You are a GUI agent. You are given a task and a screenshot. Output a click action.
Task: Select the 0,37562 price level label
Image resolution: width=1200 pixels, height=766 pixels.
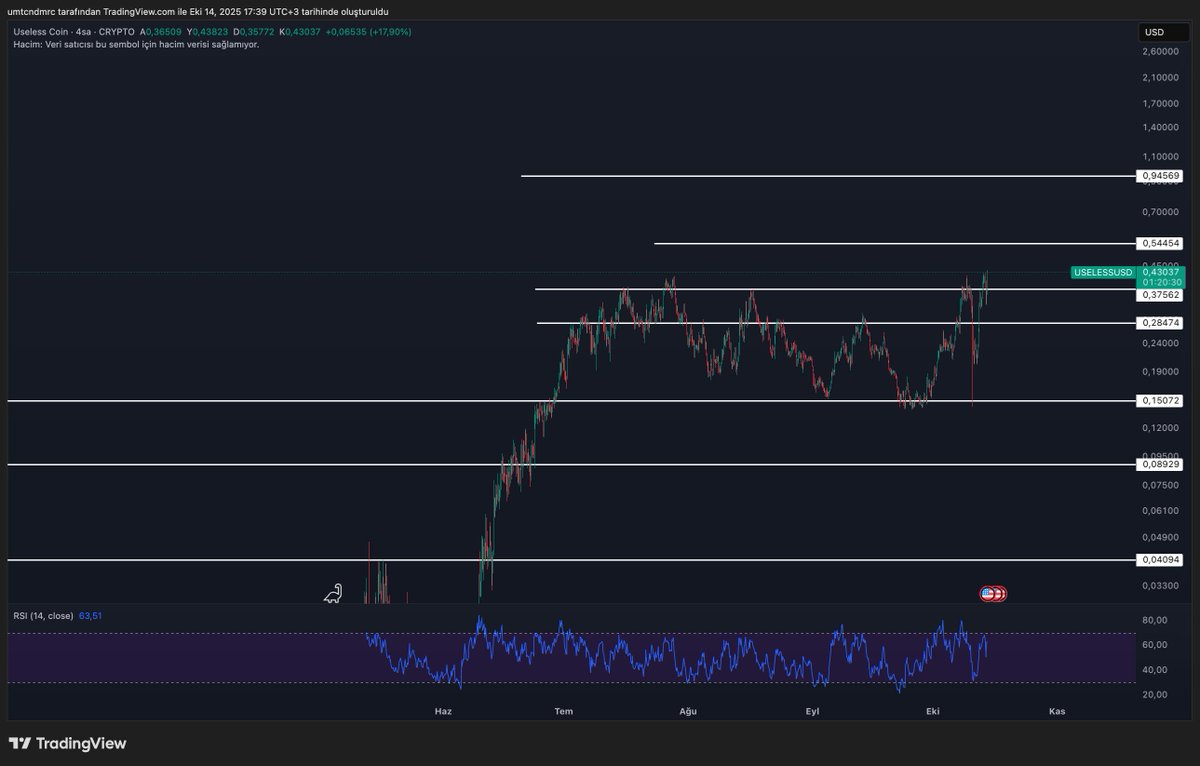coord(1160,295)
